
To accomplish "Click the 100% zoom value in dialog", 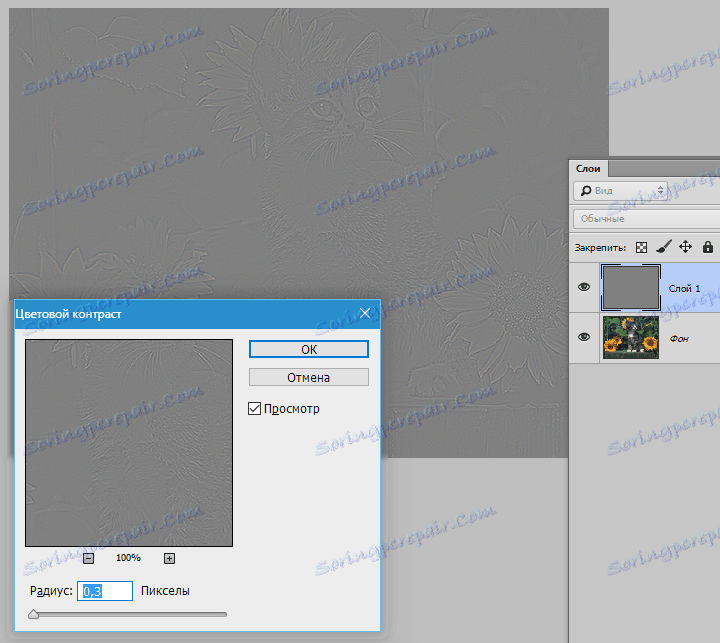I will (x=128, y=558).
